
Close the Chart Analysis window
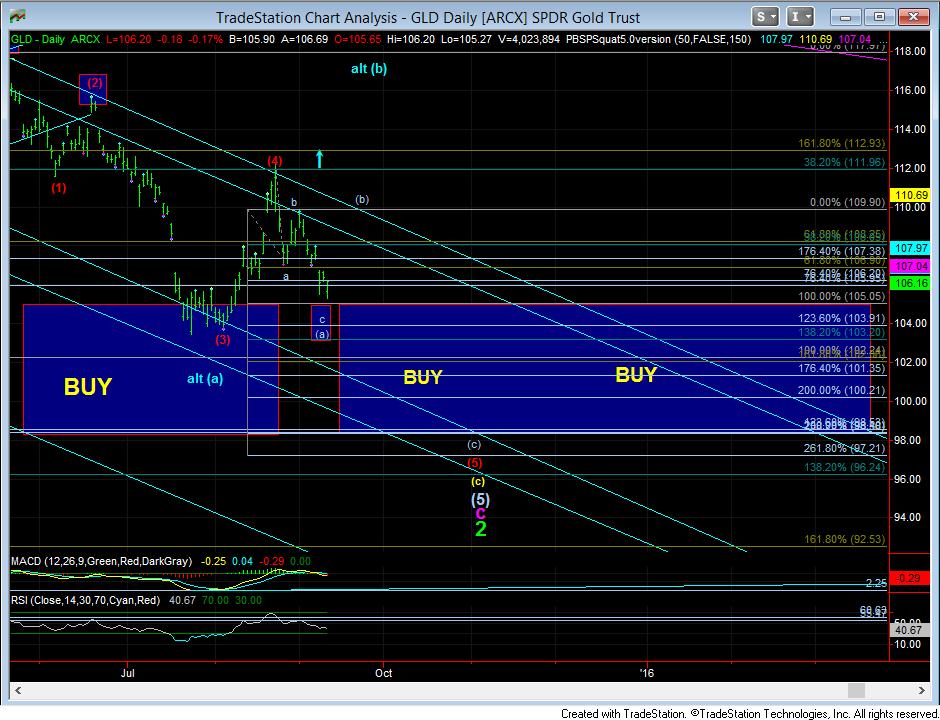[x=912, y=17]
